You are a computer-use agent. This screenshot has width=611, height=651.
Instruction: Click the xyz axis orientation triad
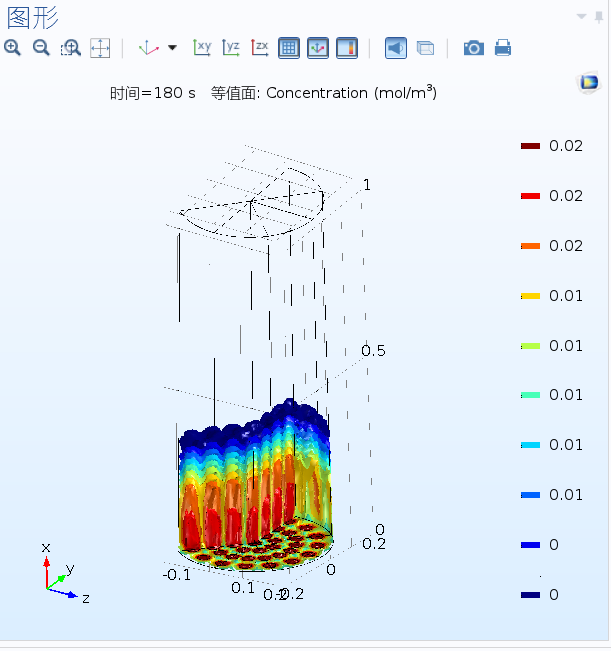[x=66, y=573]
